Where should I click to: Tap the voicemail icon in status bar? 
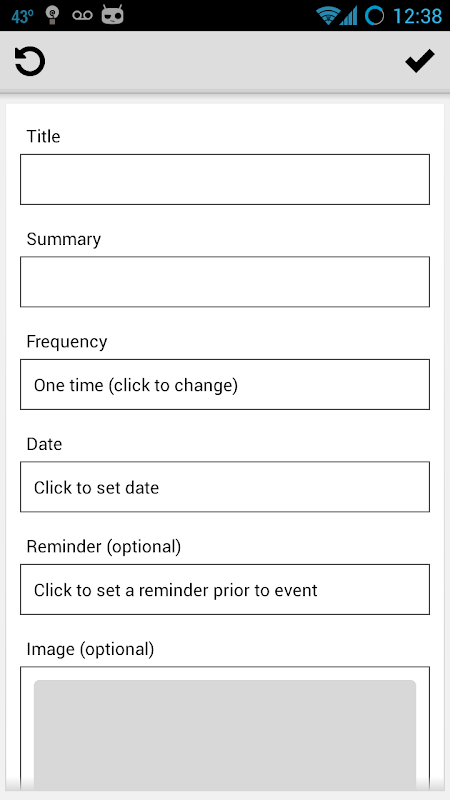point(82,15)
